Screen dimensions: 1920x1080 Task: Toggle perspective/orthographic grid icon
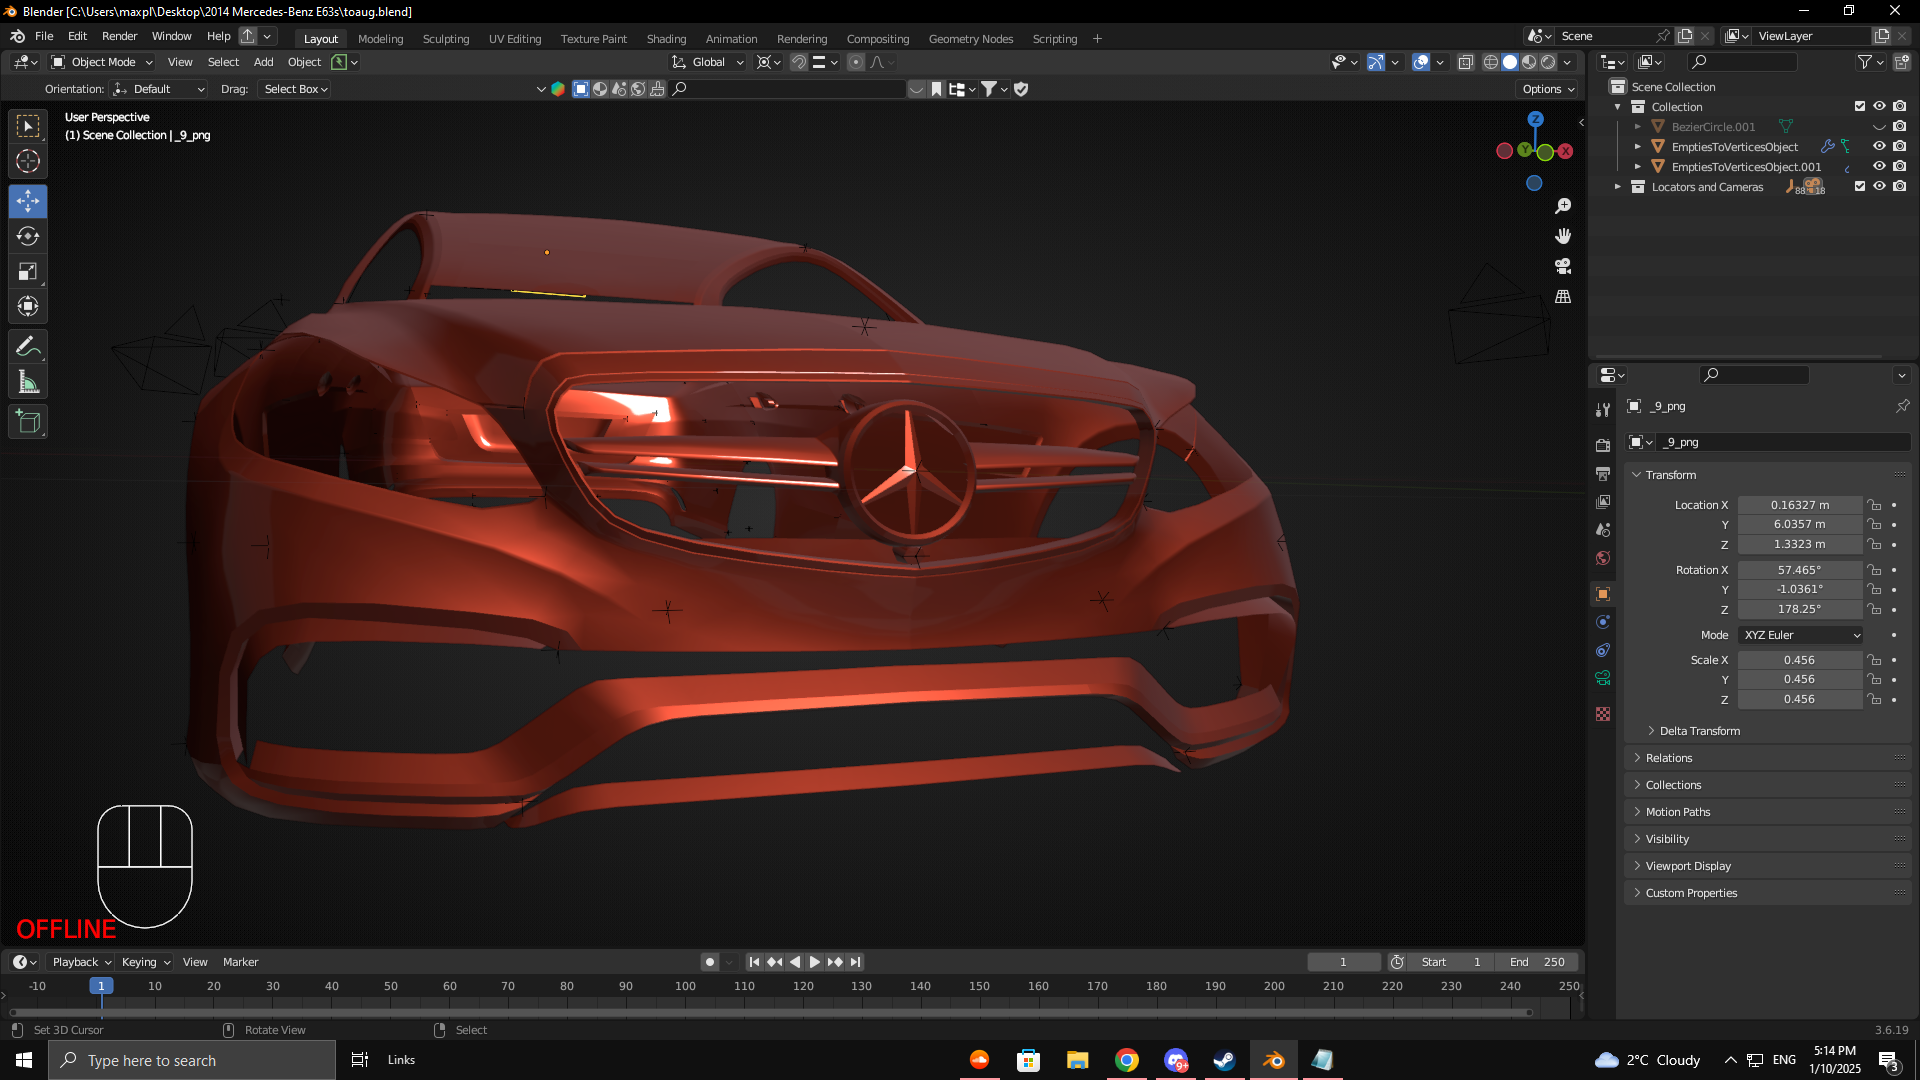pos(1563,297)
